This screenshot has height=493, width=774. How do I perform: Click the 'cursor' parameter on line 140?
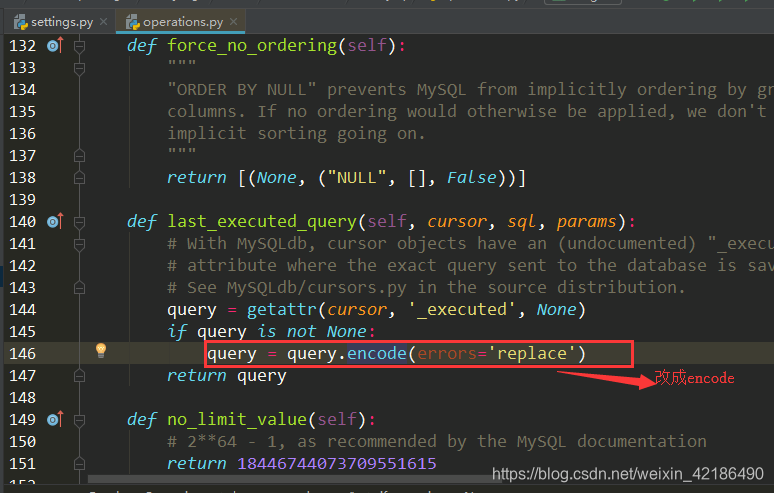457,222
